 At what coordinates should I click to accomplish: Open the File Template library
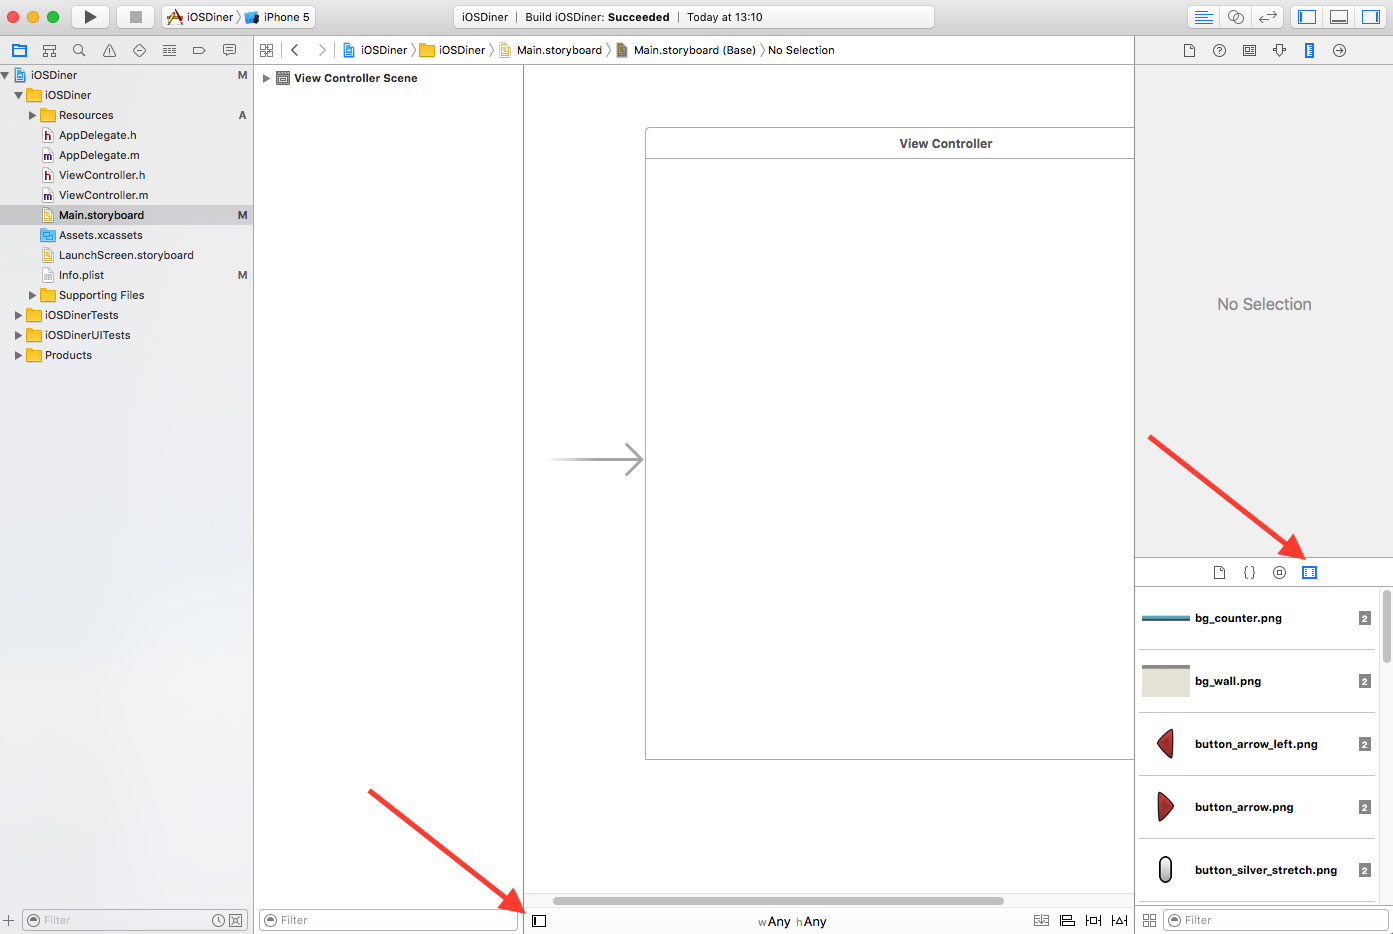tap(1219, 572)
